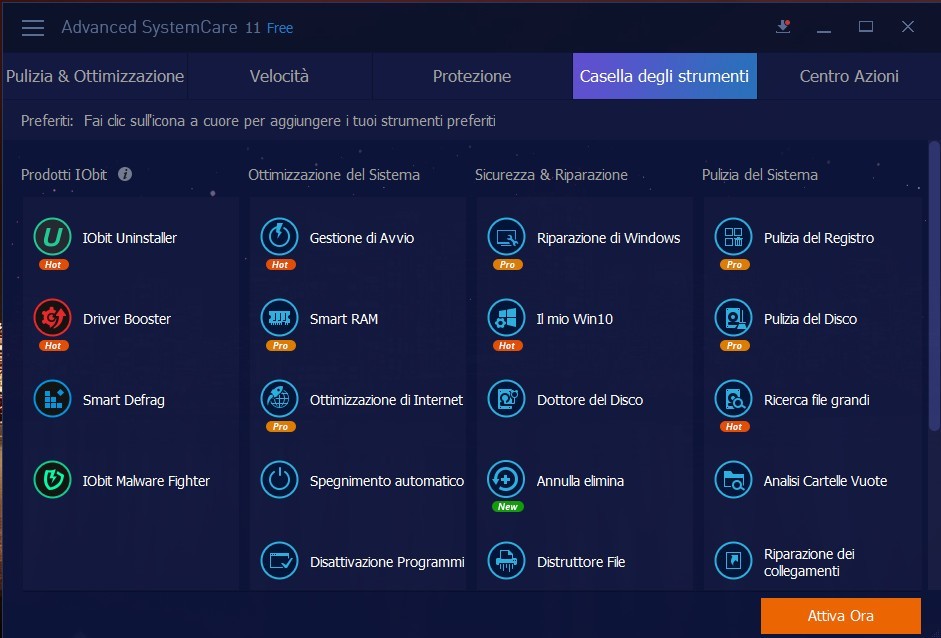Launch Driver Booster icon

tap(51, 319)
